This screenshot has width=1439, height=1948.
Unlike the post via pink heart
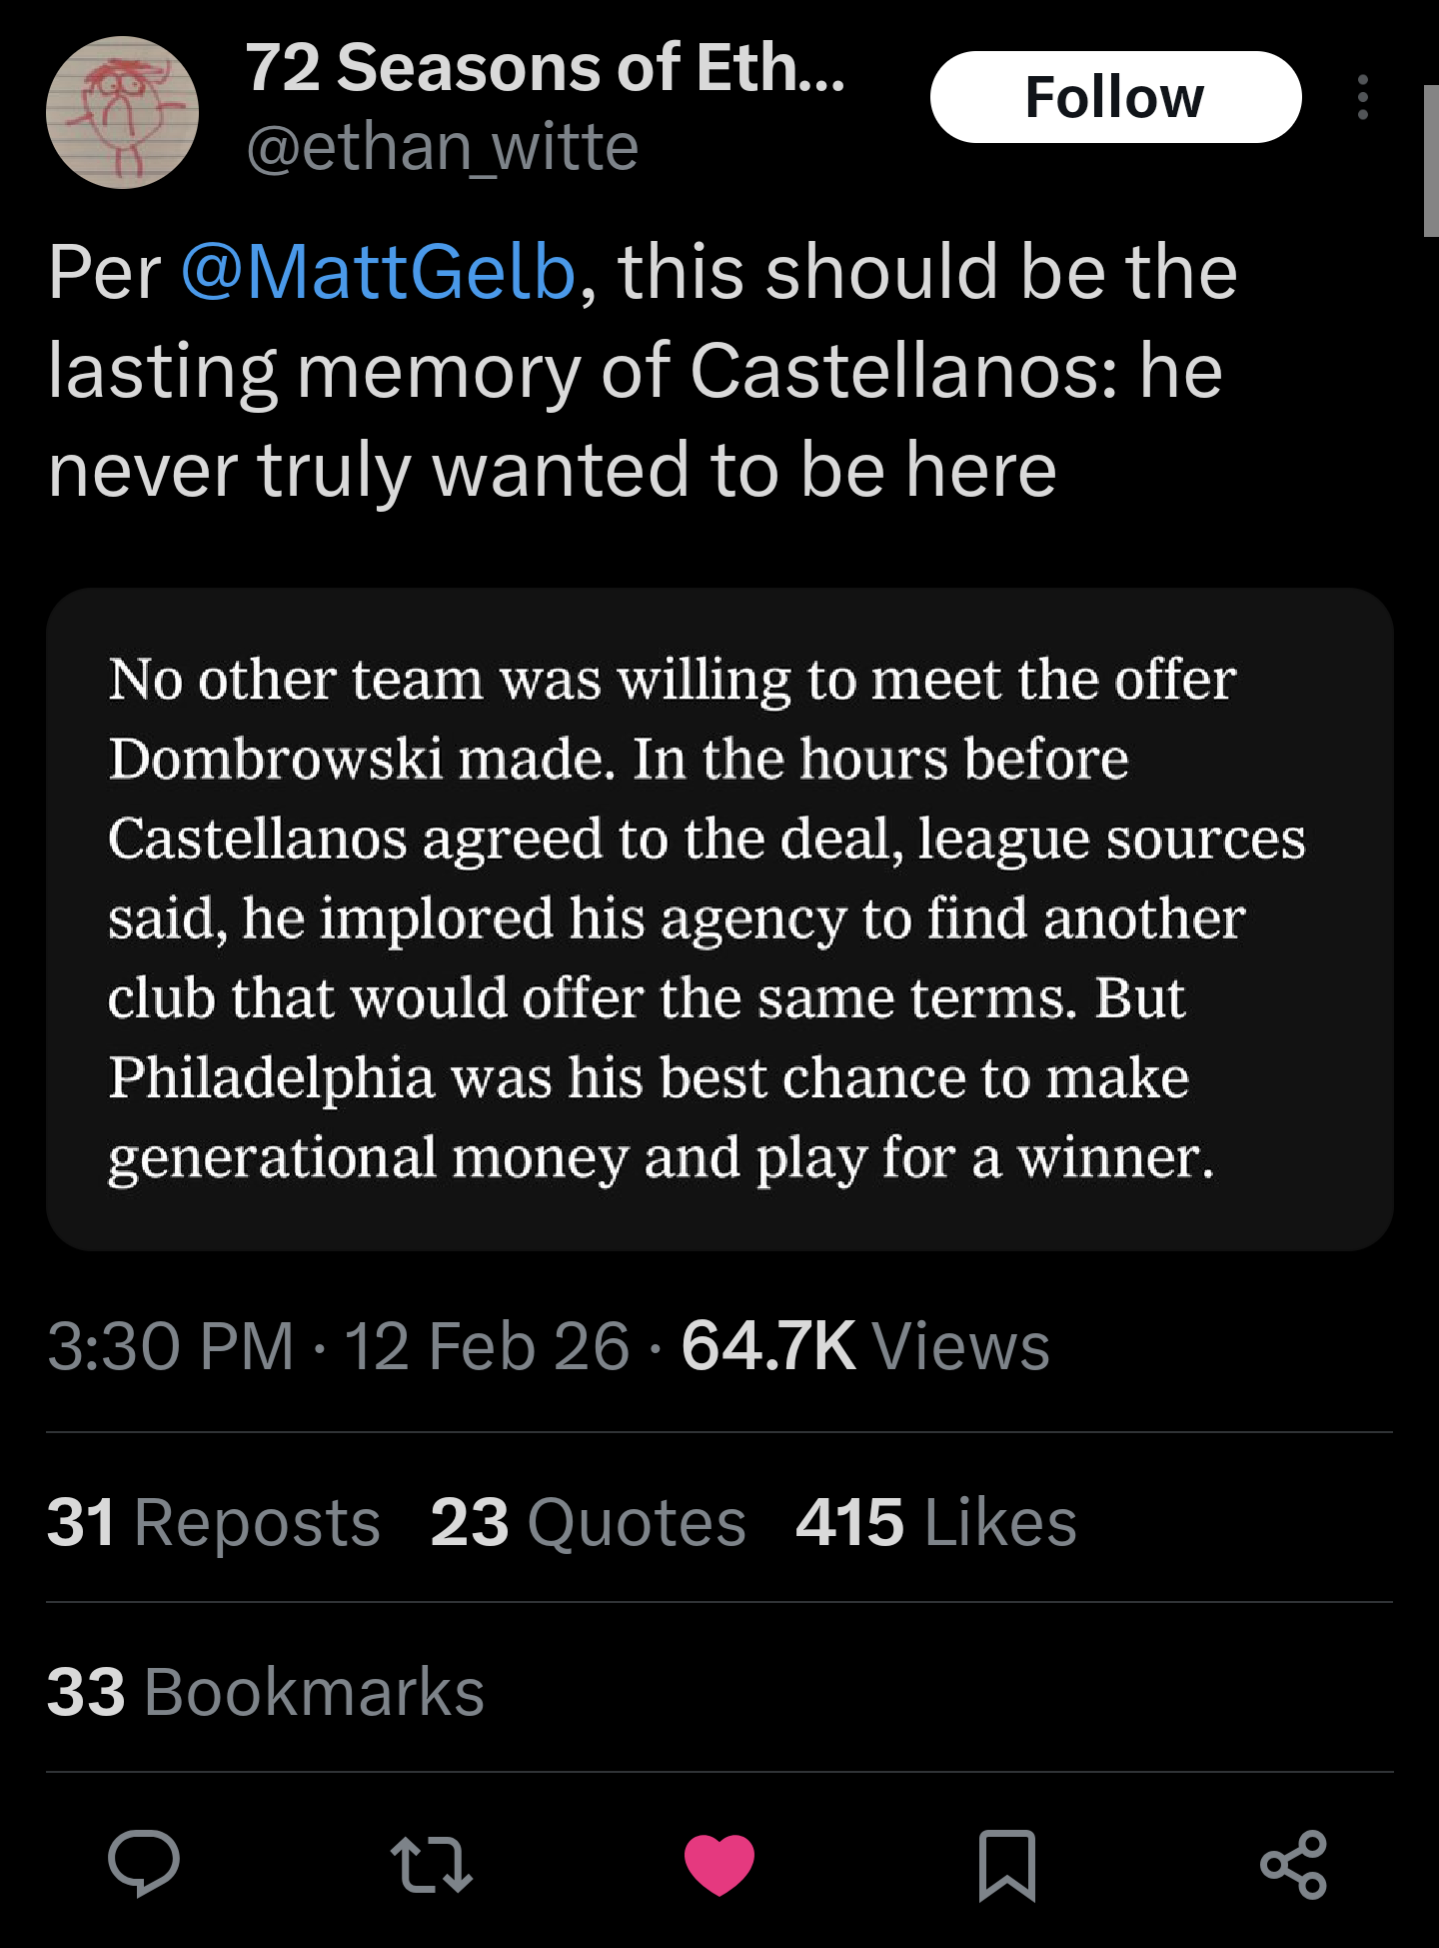[x=719, y=1865]
